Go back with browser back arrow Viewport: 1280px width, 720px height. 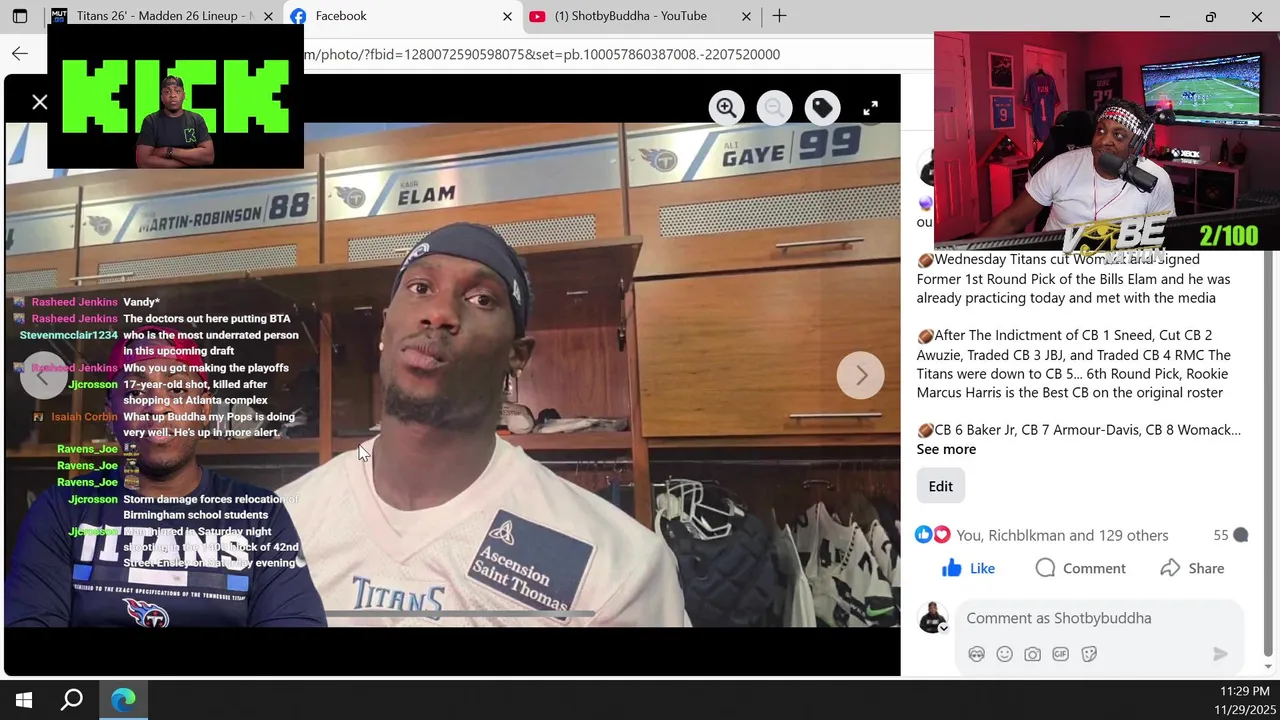click(20, 54)
